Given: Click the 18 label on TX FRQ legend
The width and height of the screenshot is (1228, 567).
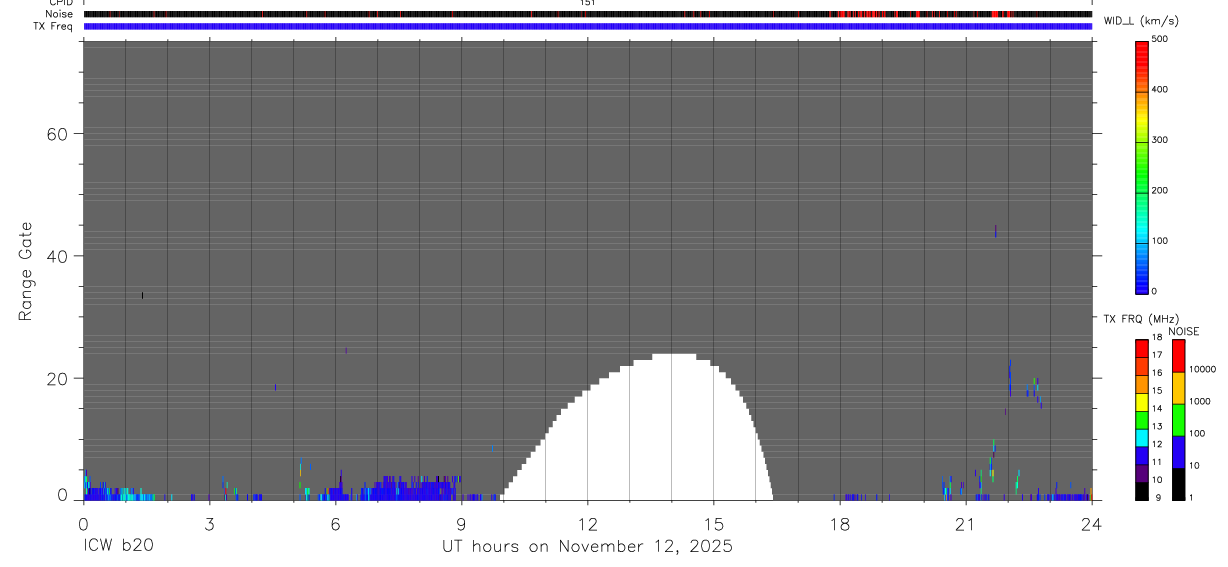Looking at the screenshot, I should coord(1157,338).
